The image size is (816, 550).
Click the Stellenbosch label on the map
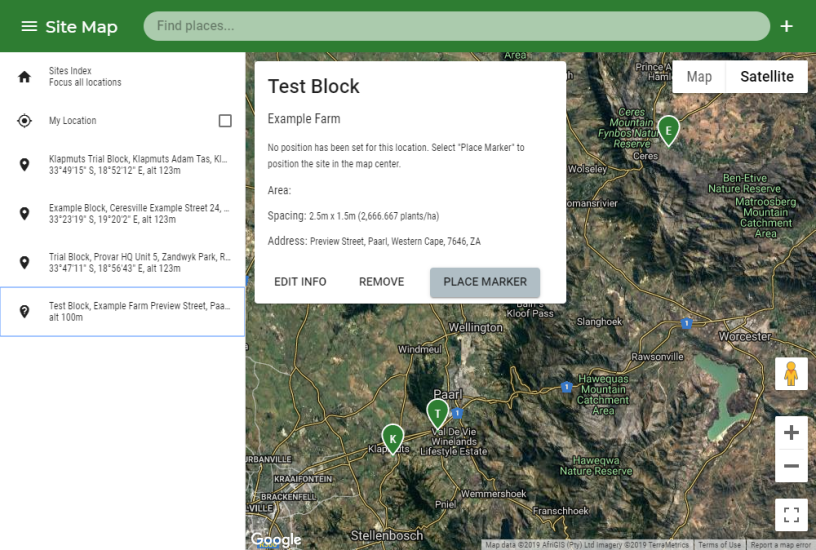click(x=387, y=535)
